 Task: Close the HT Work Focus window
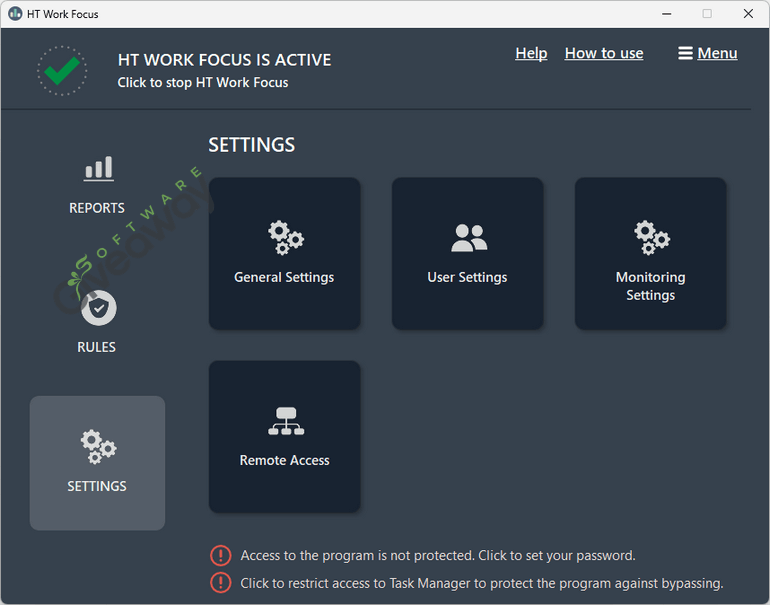(748, 14)
